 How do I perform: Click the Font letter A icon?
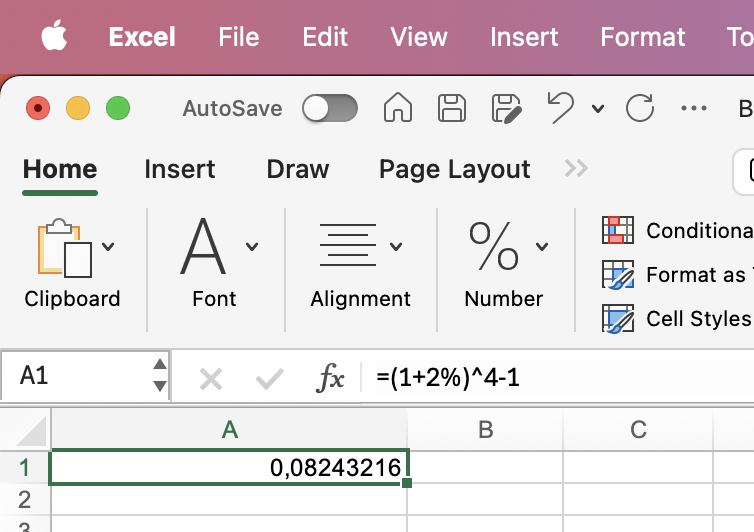(203, 246)
